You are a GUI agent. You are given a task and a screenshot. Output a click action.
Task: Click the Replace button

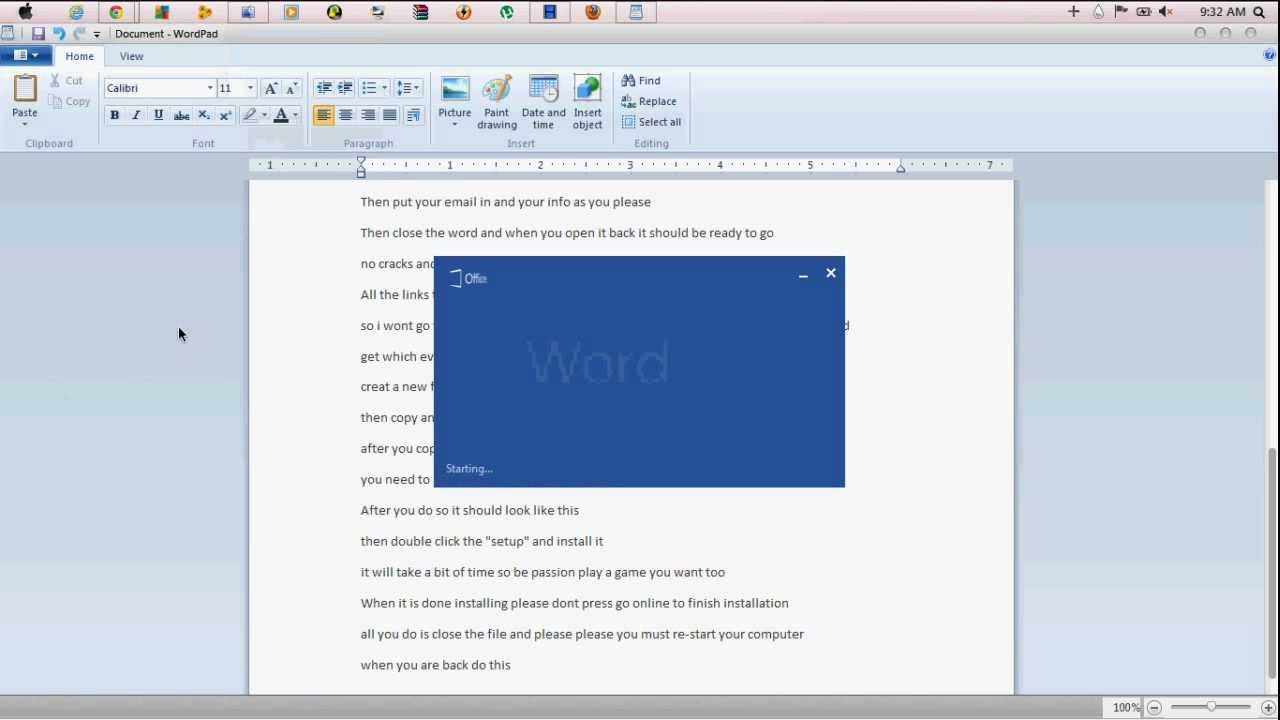click(x=649, y=102)
